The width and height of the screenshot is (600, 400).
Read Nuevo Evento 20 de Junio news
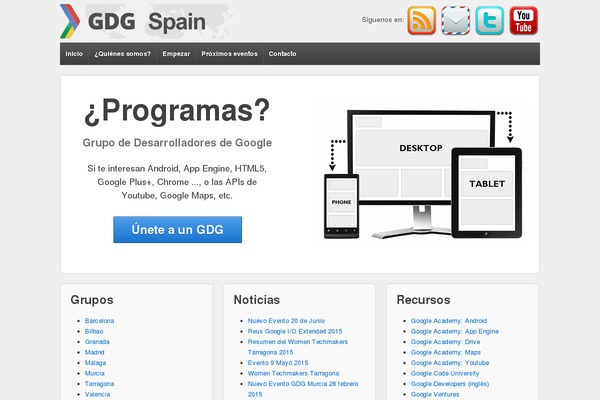pos(286,321)
